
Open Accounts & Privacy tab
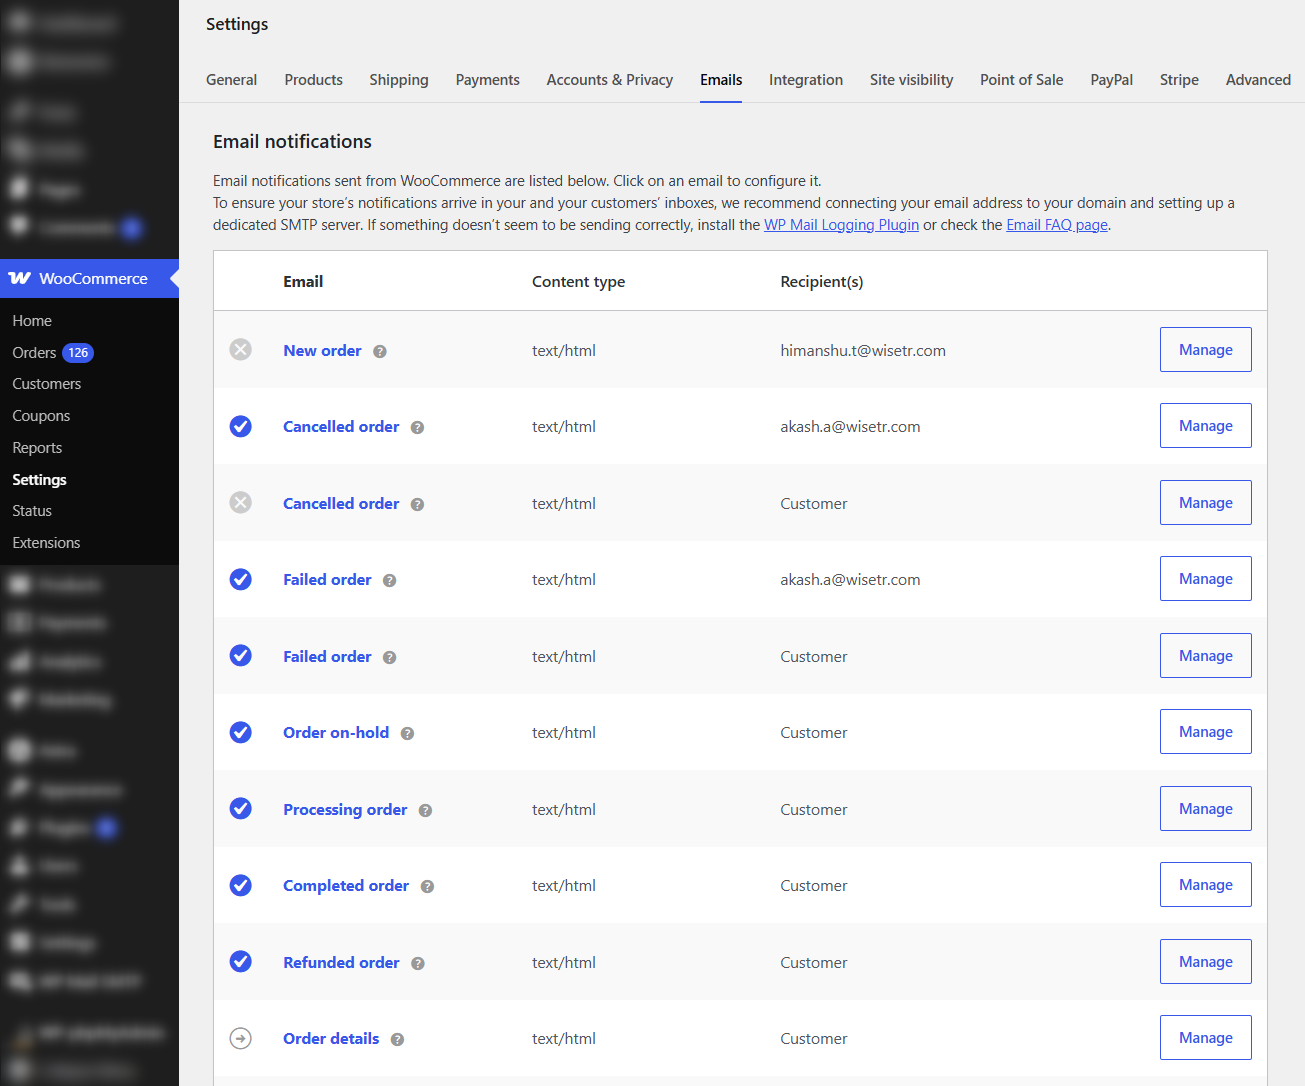coord(610,80)
